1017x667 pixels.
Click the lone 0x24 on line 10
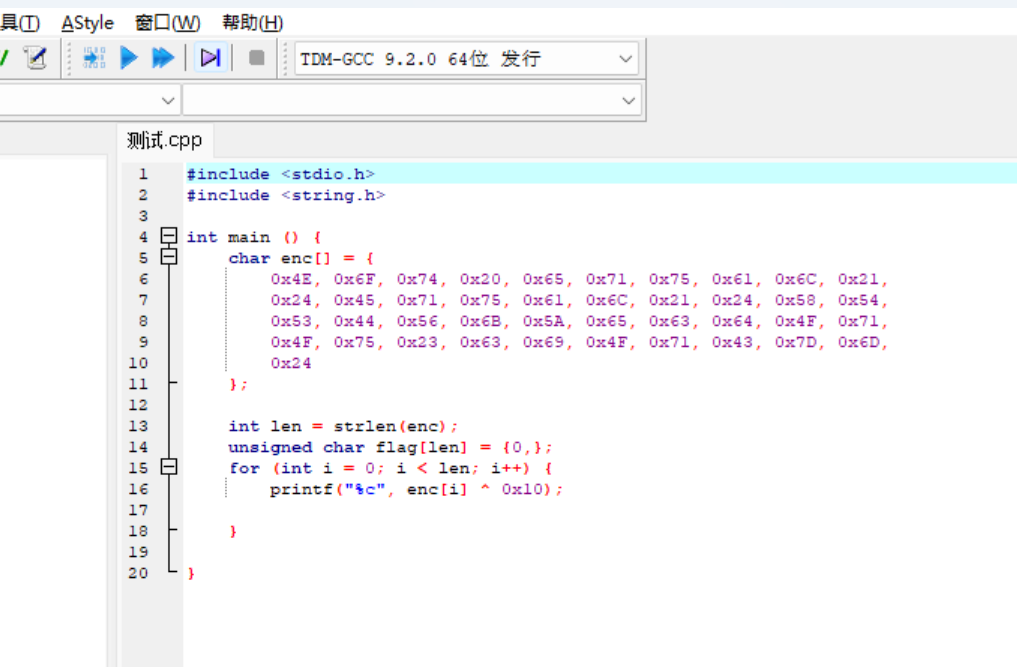pos(291,363)
